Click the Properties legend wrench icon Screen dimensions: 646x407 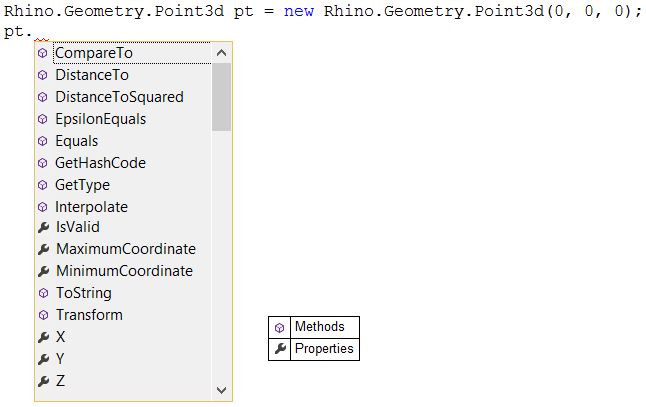280,349
